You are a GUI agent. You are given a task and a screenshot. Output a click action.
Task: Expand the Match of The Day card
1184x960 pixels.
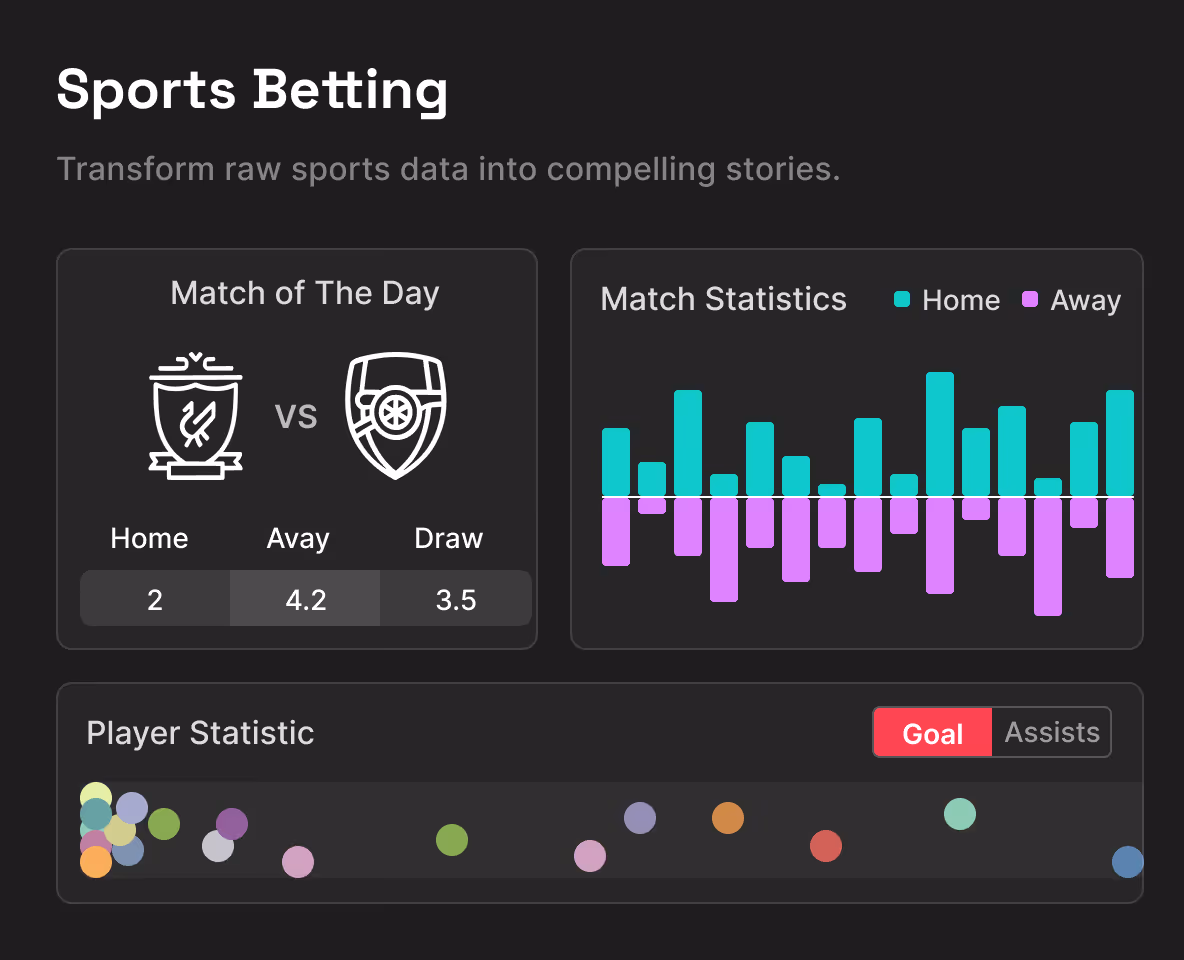pyautogui.click(x=305, y=293)
